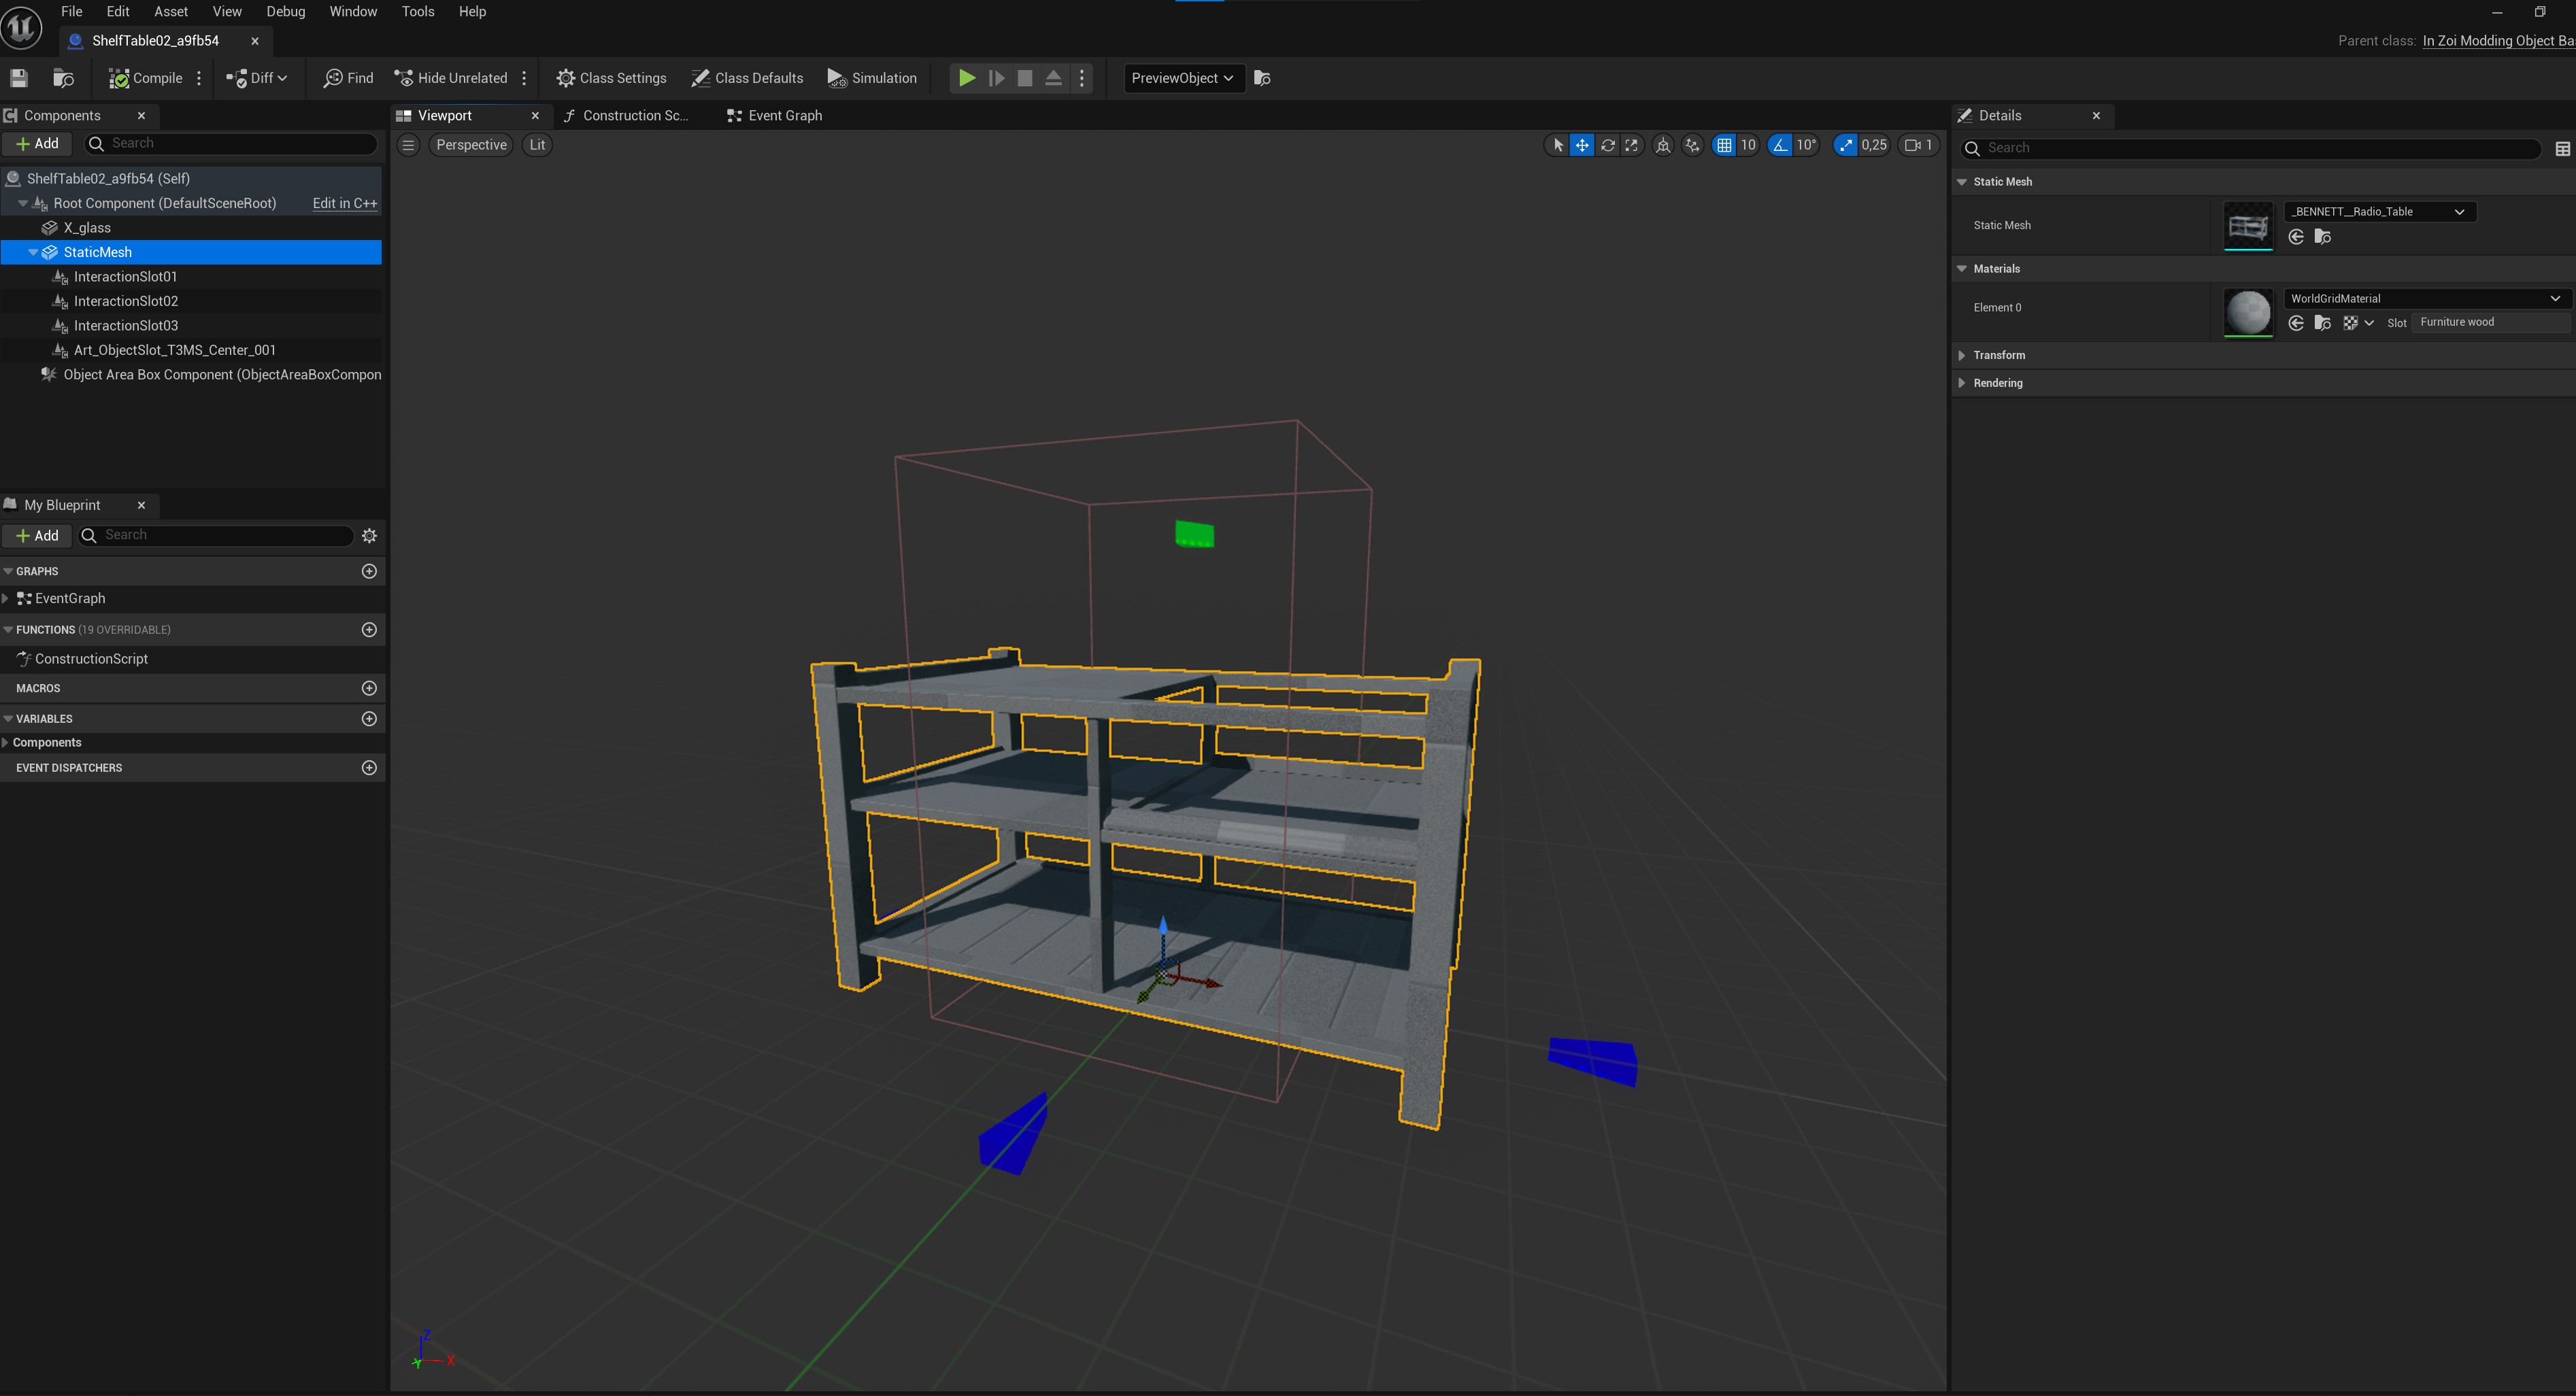Open the Asset menu

click(171, 11)
